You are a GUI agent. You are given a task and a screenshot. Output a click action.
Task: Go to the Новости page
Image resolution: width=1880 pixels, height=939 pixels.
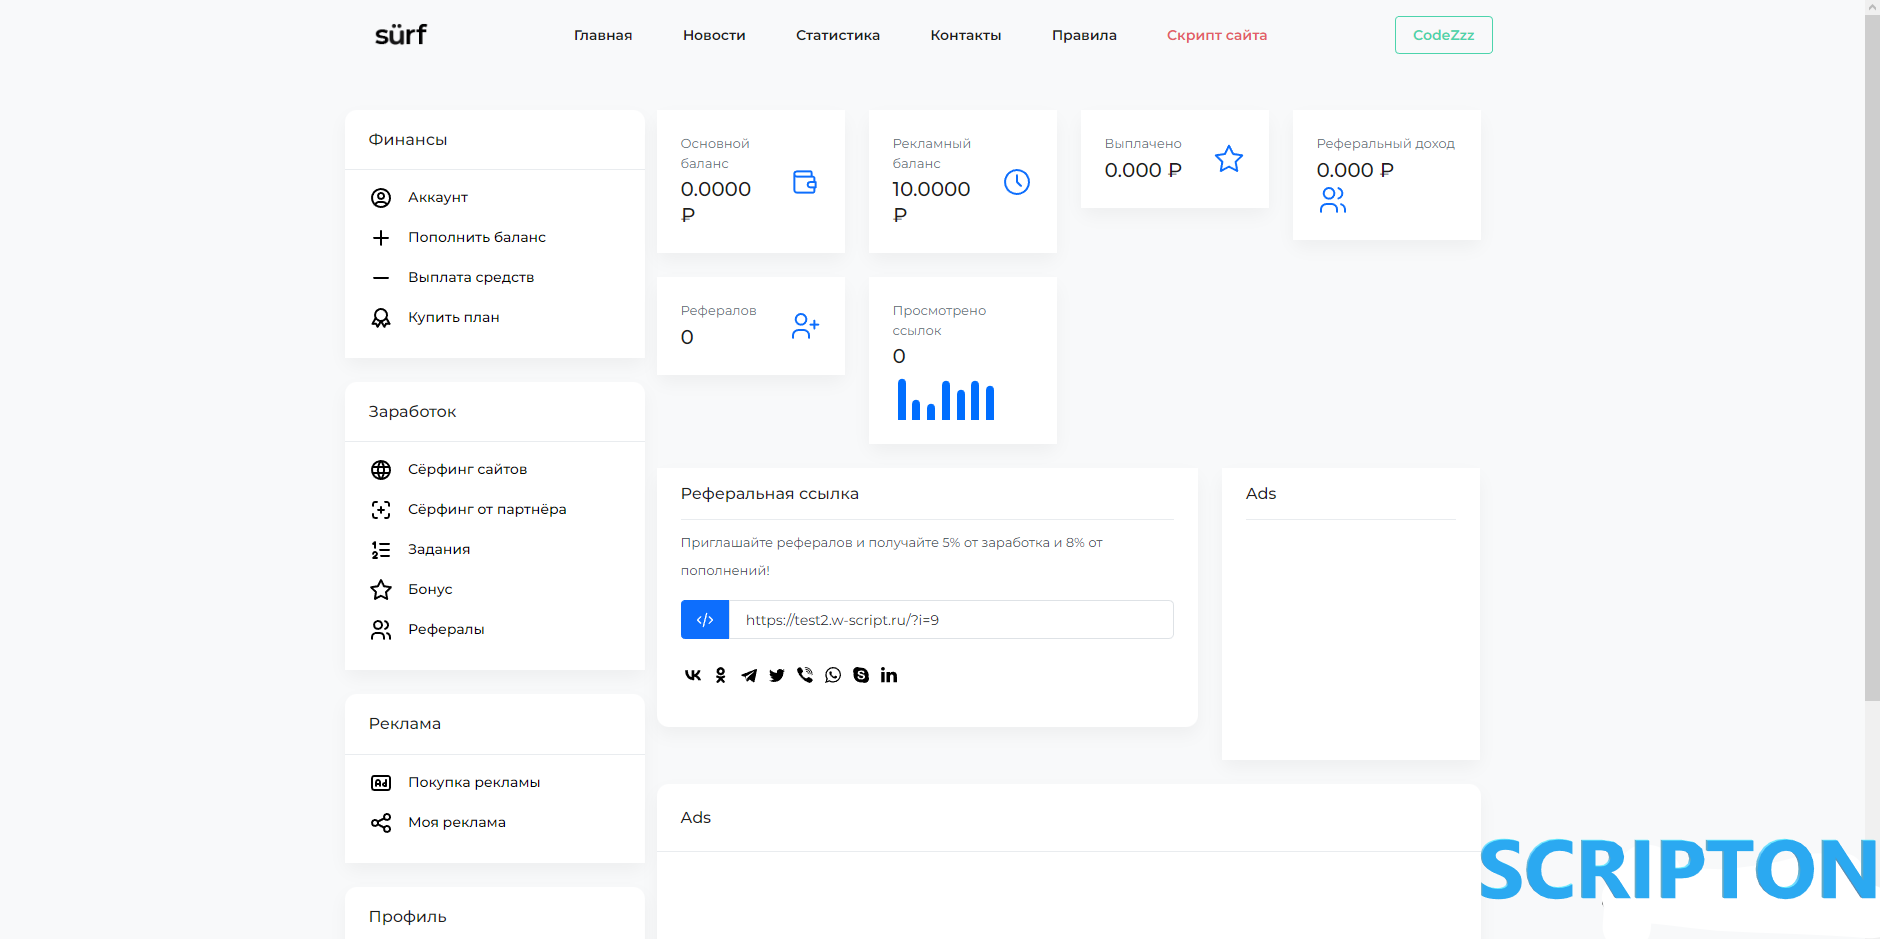click(714, 35)
